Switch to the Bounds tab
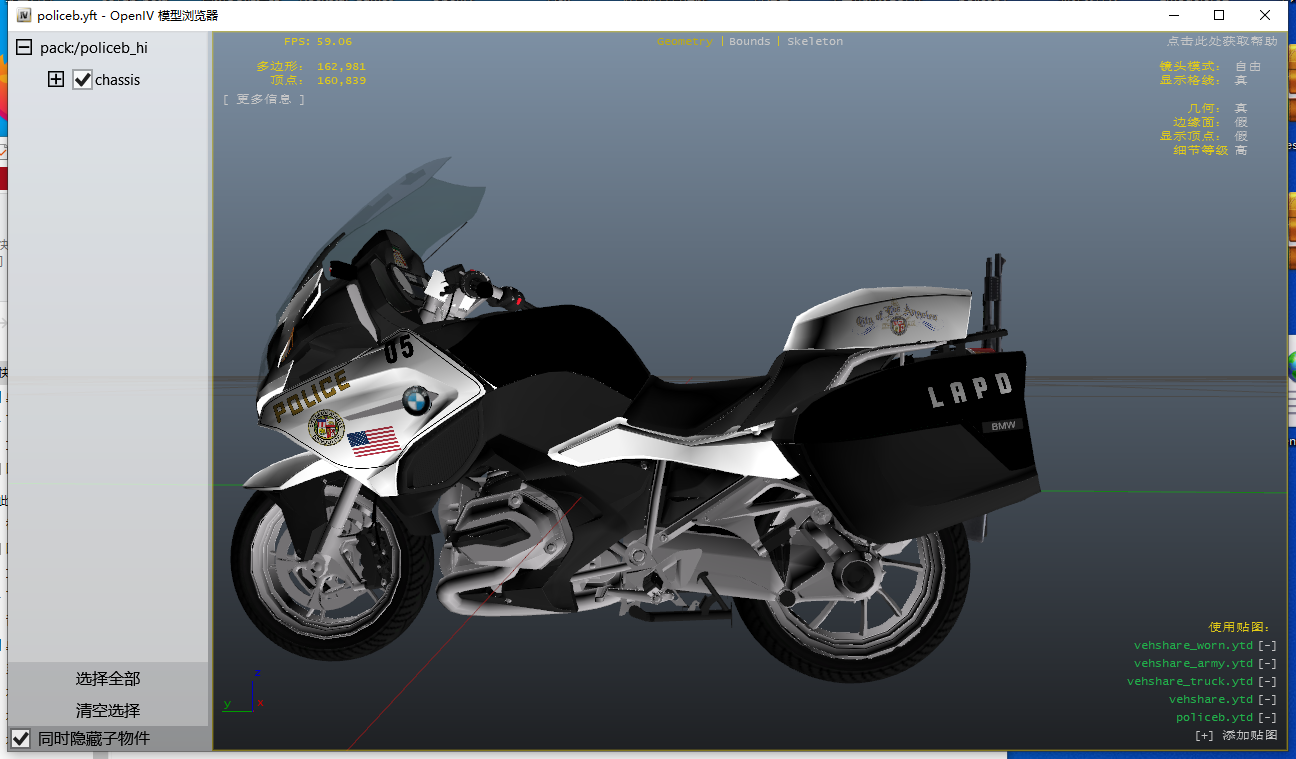Image resolution: width=1296 pixels, height=759 pixels. tap(750, 42)
